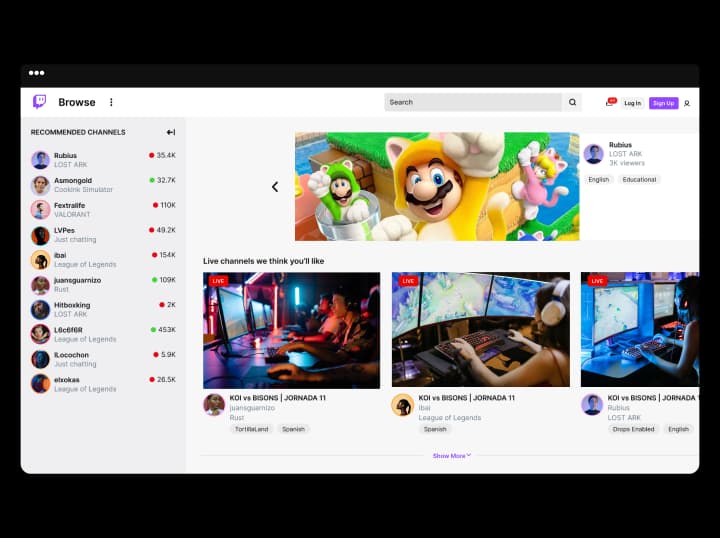Viewport: 720px width, 538px height.
Task: Open elxokas channel name in sidebar
Action: click(67, 380)
